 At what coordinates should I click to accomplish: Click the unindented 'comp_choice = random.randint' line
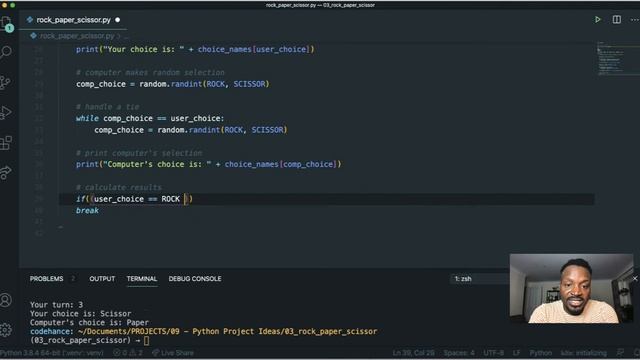[173, 84]
